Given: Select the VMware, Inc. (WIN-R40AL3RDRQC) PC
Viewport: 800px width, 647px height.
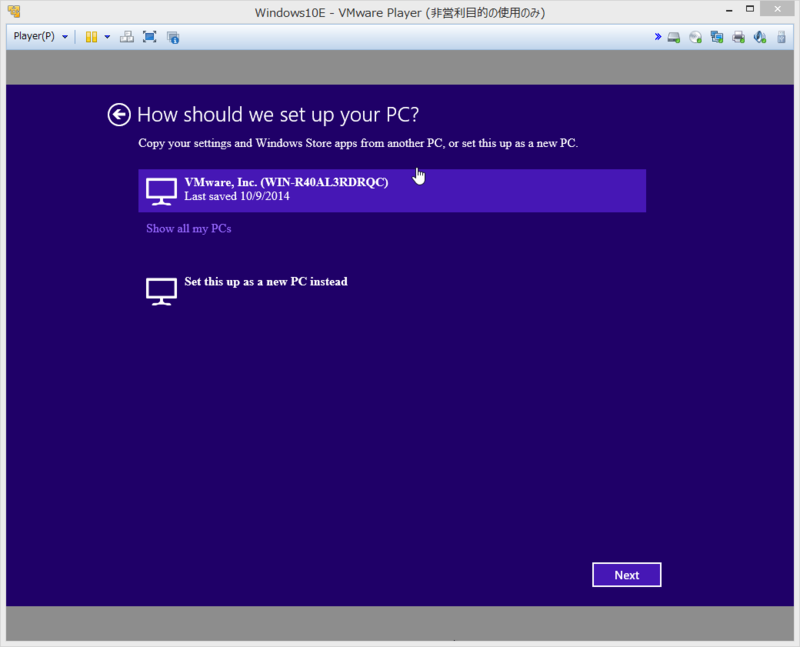Looking at the screenshot, I should (x=392, y=190).
